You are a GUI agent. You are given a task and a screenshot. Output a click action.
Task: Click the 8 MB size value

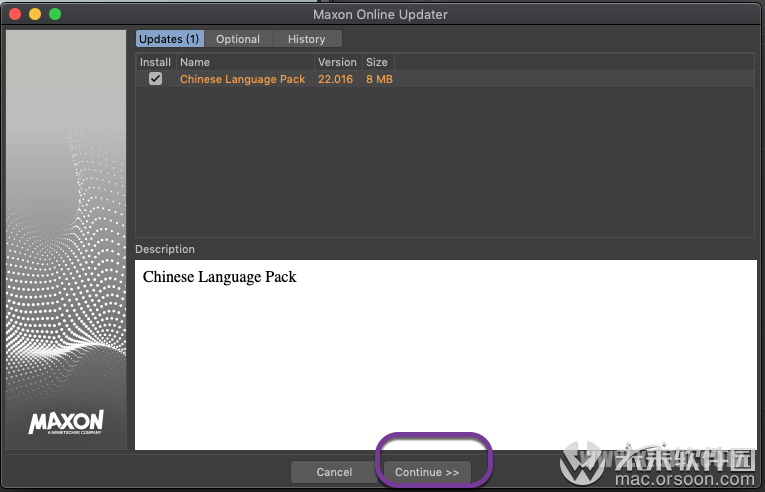coord(379,79)
